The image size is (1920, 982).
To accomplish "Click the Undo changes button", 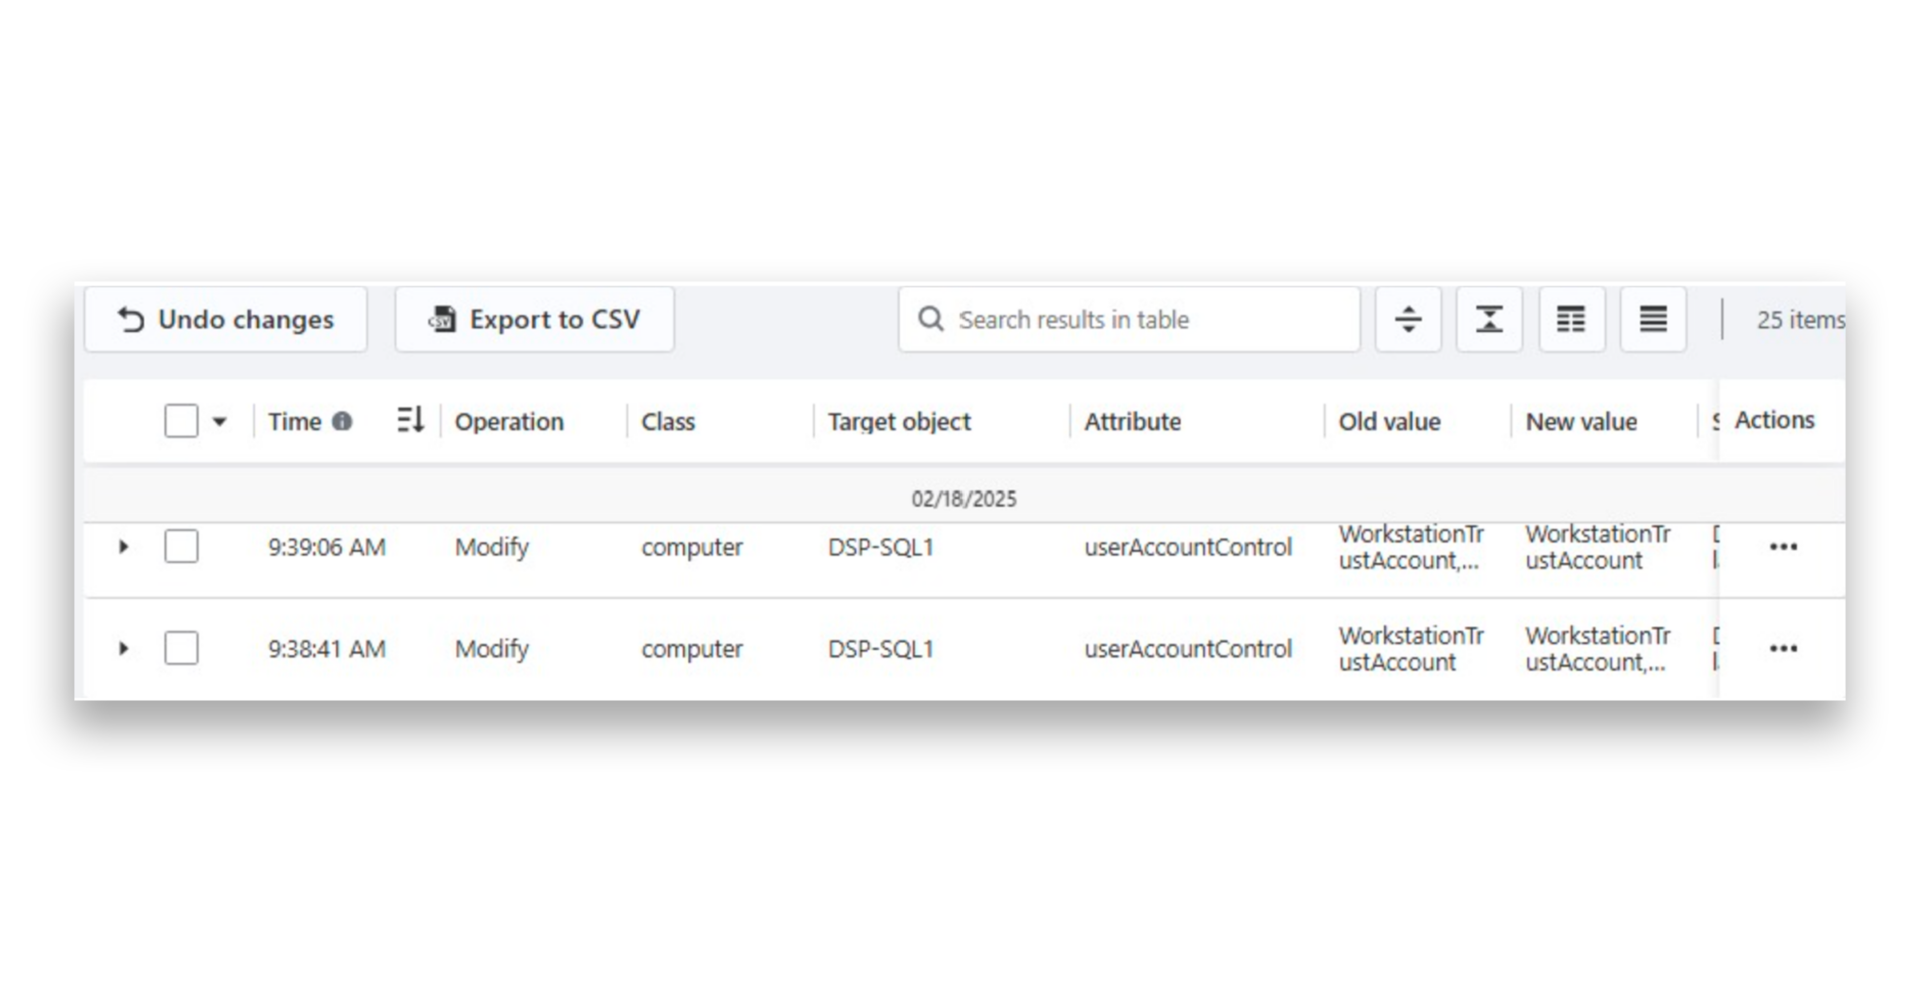I will tap(226, 319).
